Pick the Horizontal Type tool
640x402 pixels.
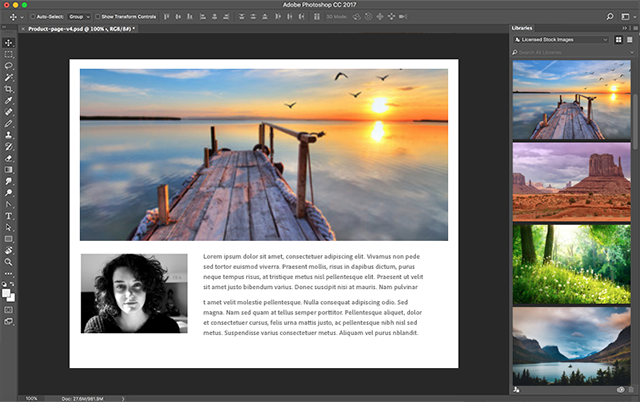[x=9, y=215]
